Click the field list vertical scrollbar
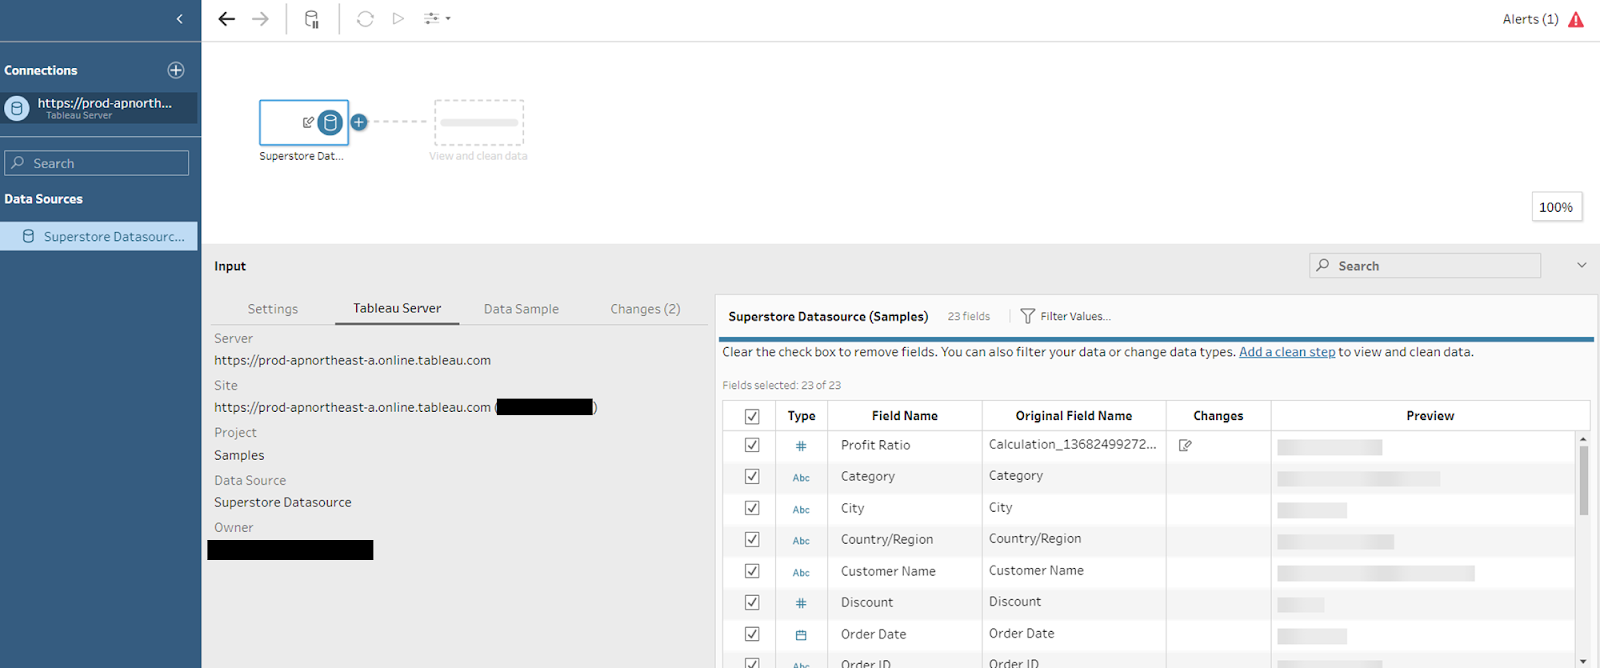 click(1583, 480)
